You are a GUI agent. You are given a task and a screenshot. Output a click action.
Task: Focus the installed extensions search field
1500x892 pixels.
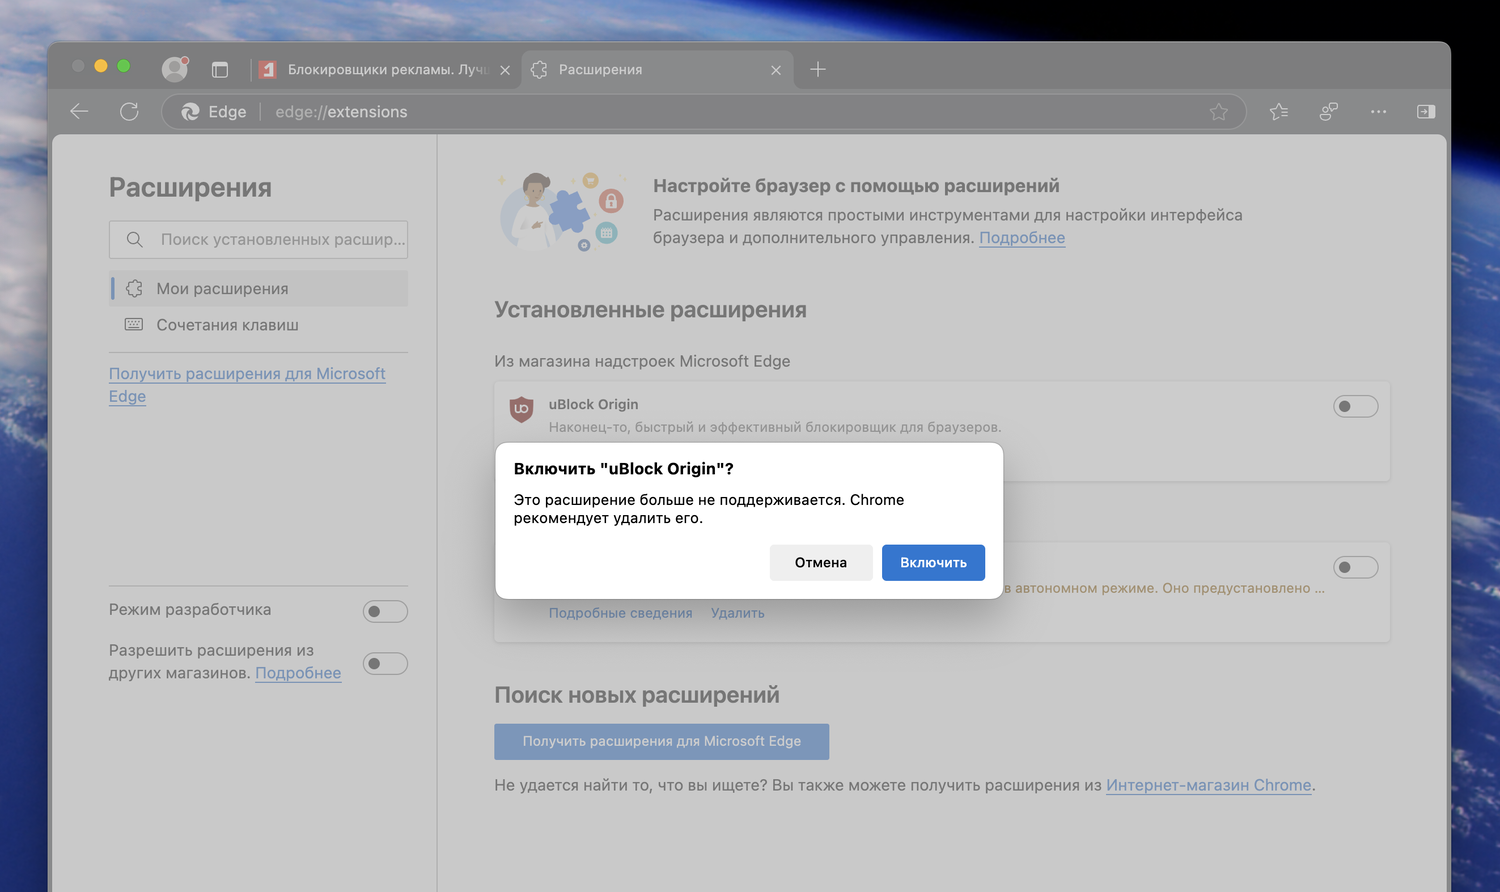258,240
